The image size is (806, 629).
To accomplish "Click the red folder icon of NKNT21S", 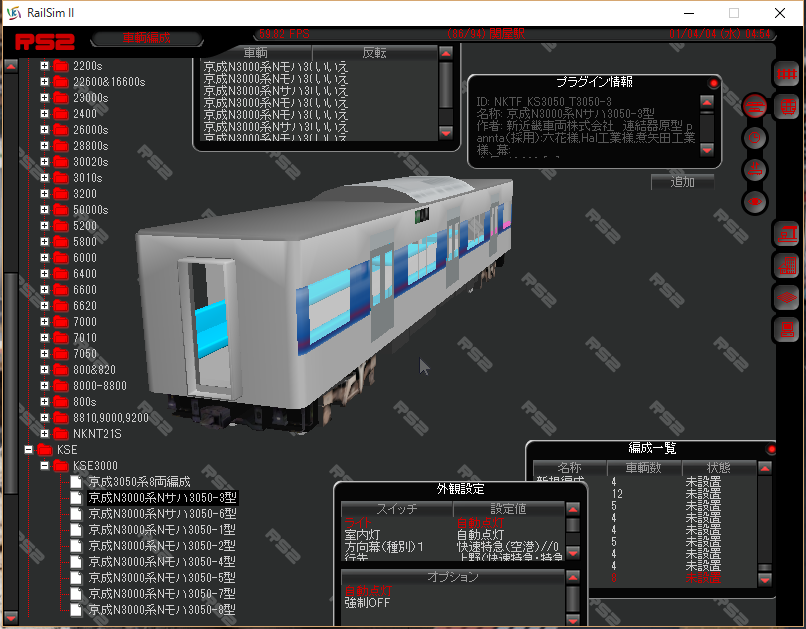I will (x=61, y=434).
